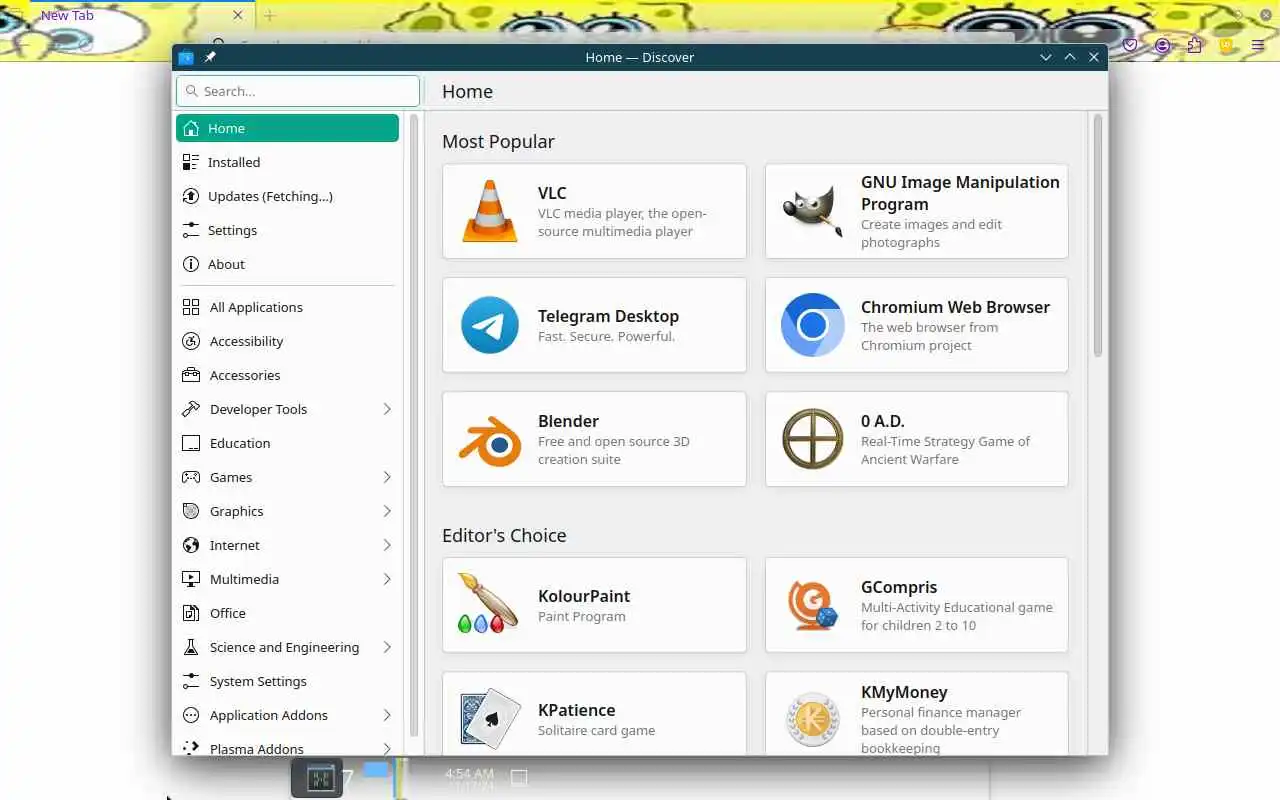This screenshot has width=1280, height=800.
Task: Click the Application Addons icon
Action: pos(191,715)
